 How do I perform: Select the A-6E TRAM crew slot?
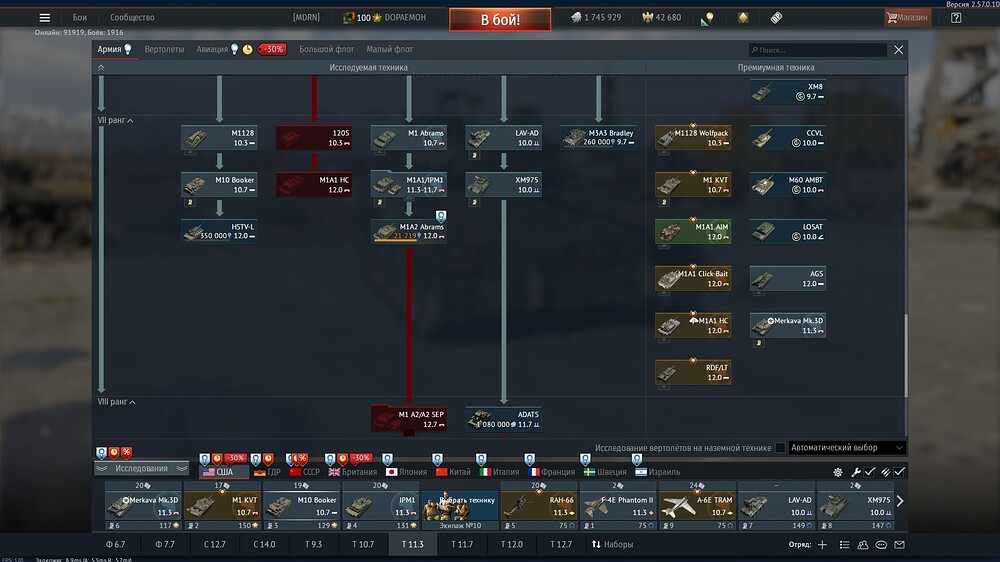[697, 506]
